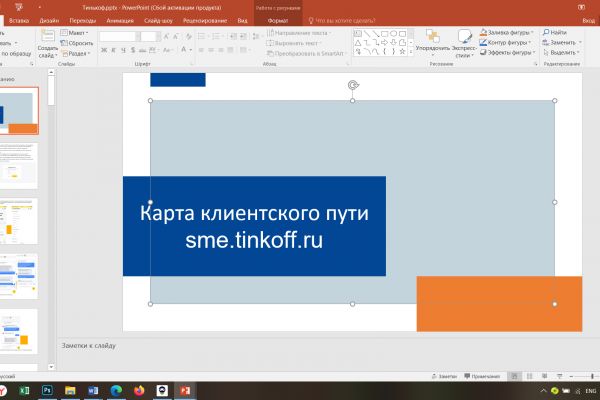
Task: Click the Примечания button in status bar
Action: tap(482, 377)
